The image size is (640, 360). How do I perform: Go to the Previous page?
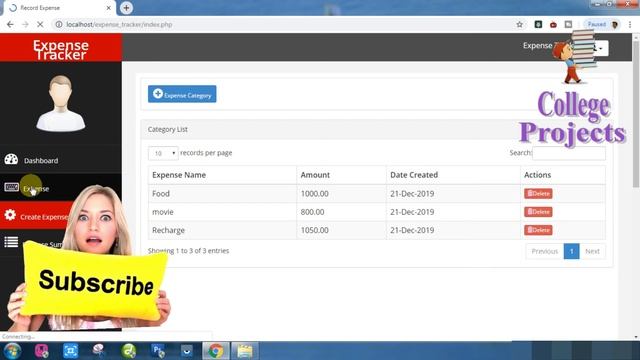(544, 251)
